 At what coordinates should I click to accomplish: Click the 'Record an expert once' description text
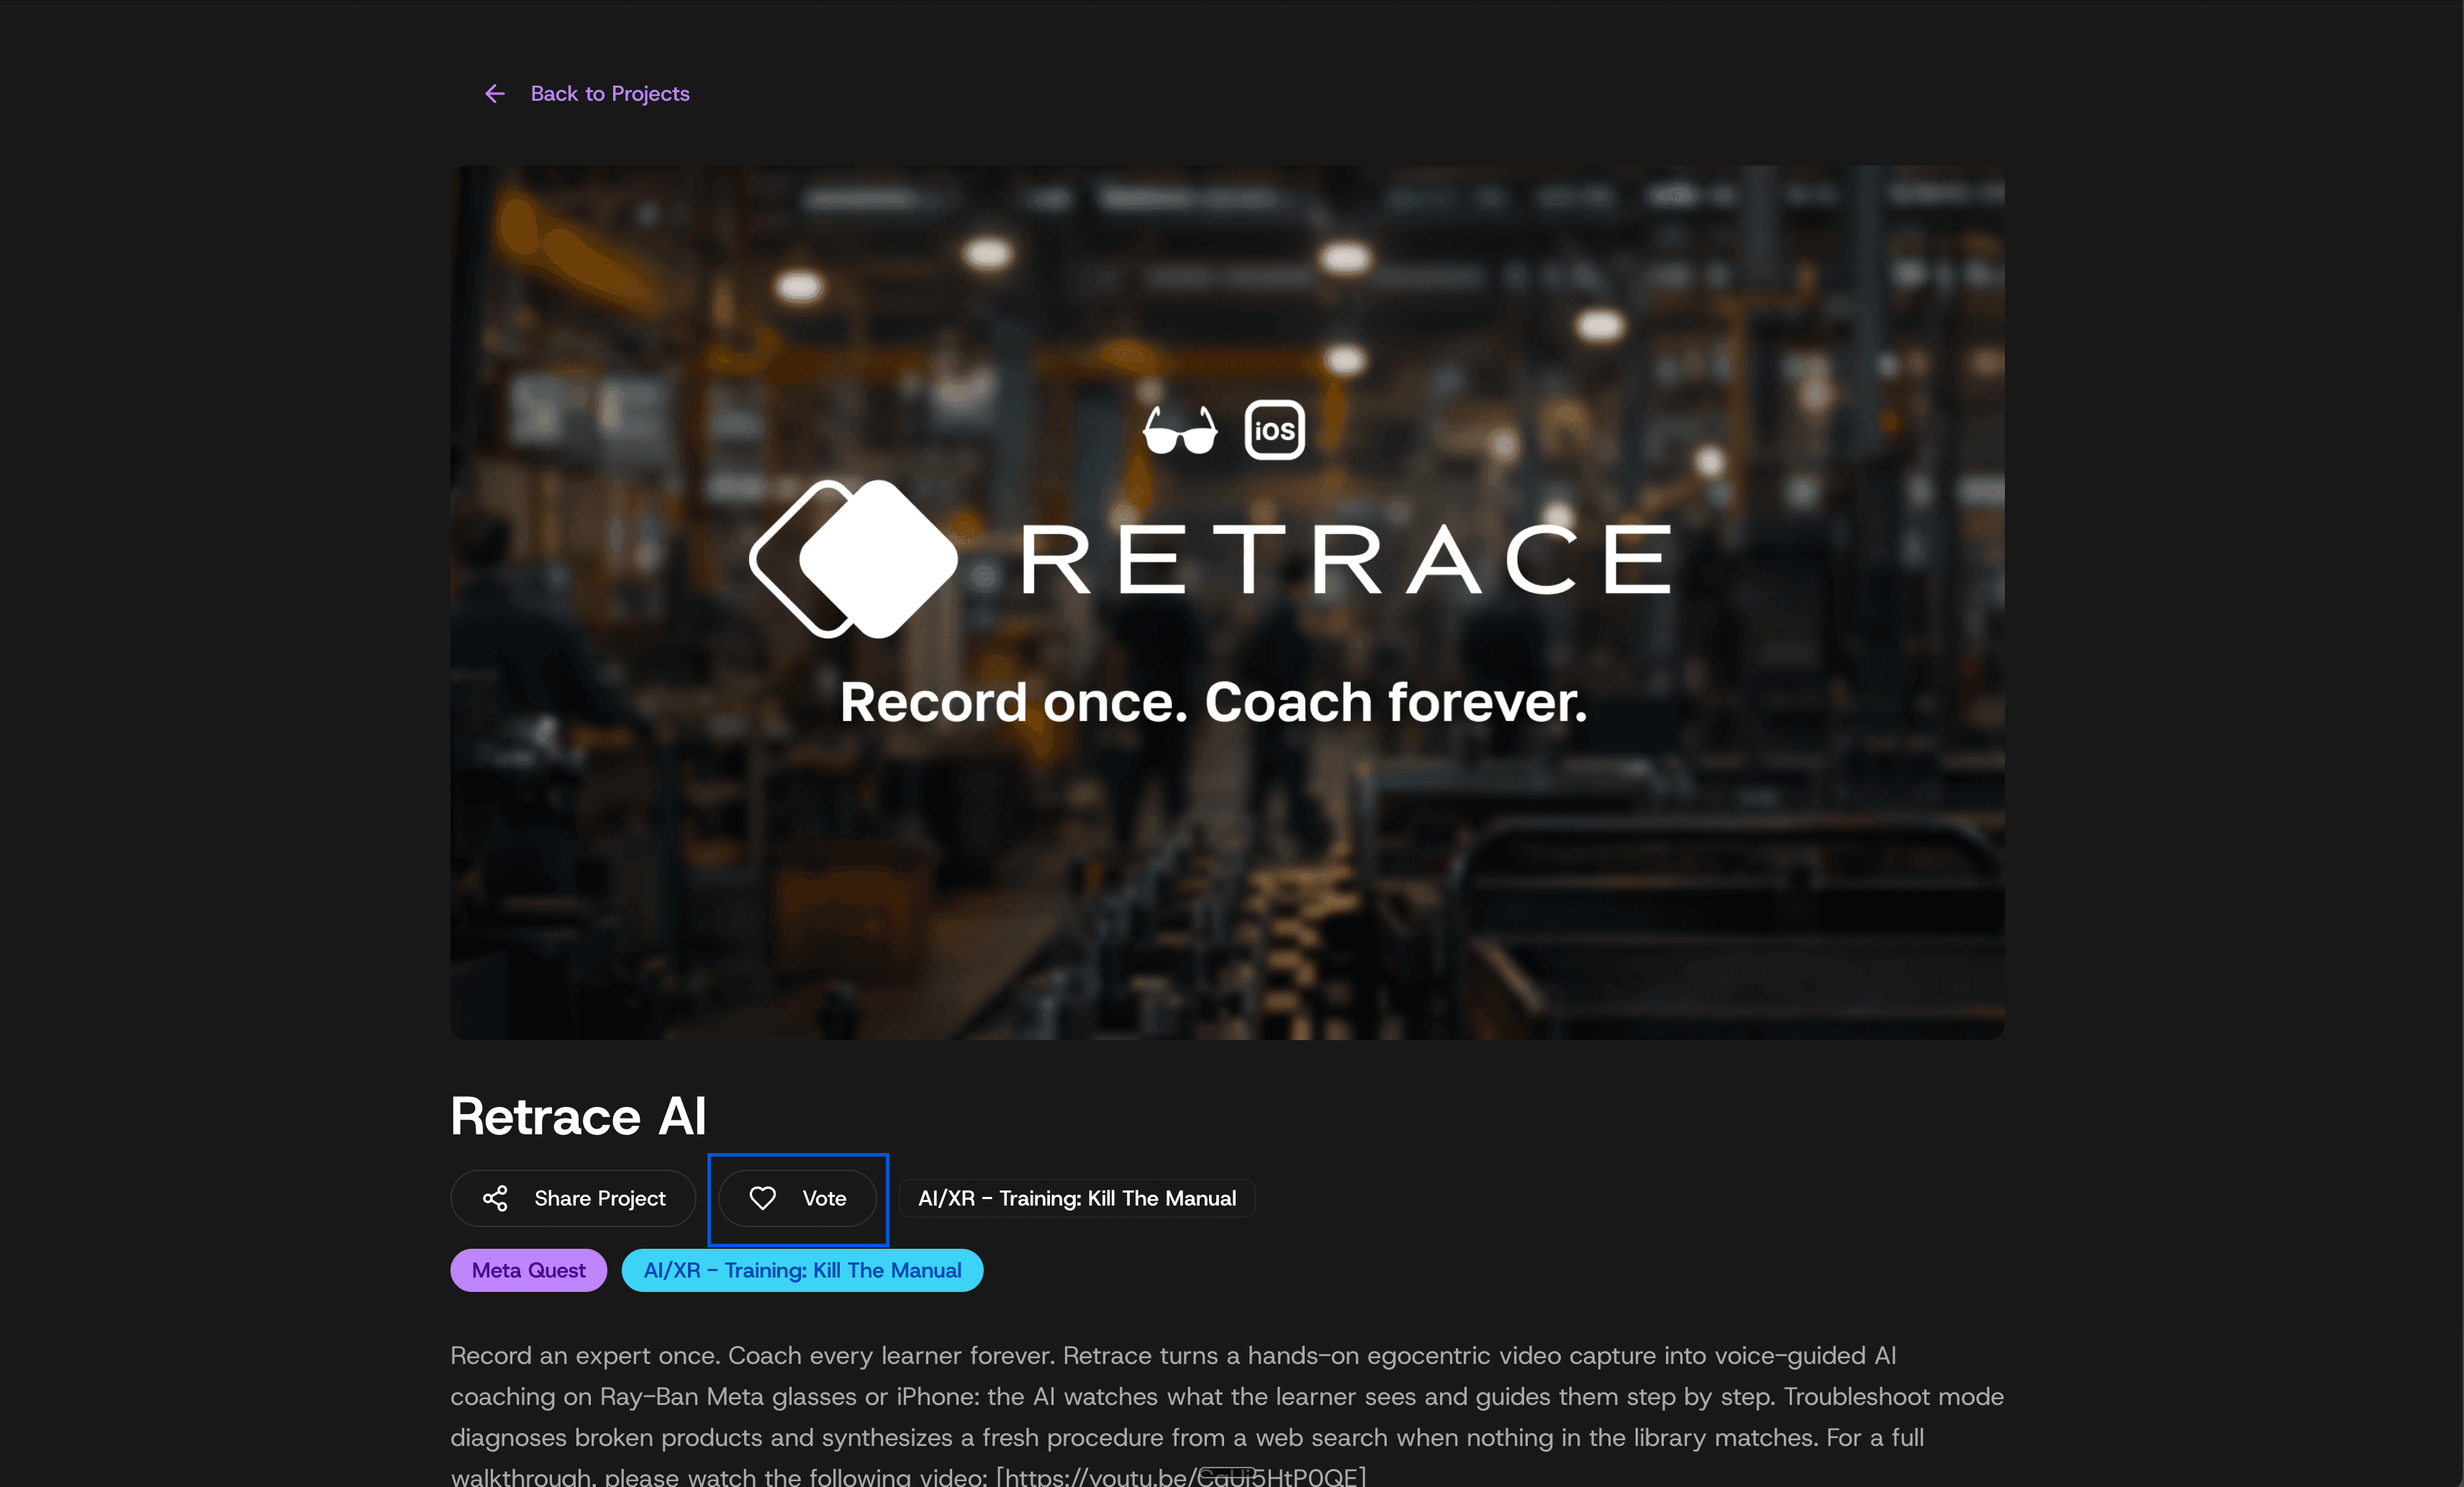click(x=1227, y=1415)
